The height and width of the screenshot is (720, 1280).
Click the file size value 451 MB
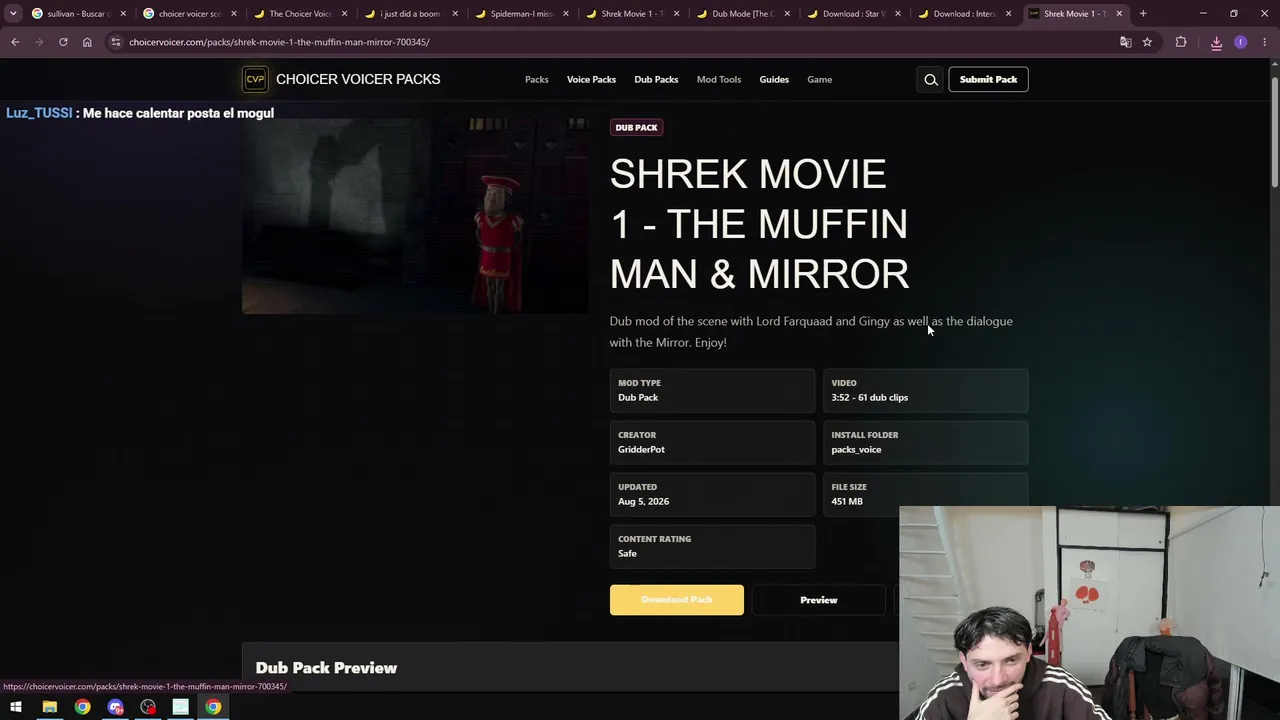coord(847,502)
